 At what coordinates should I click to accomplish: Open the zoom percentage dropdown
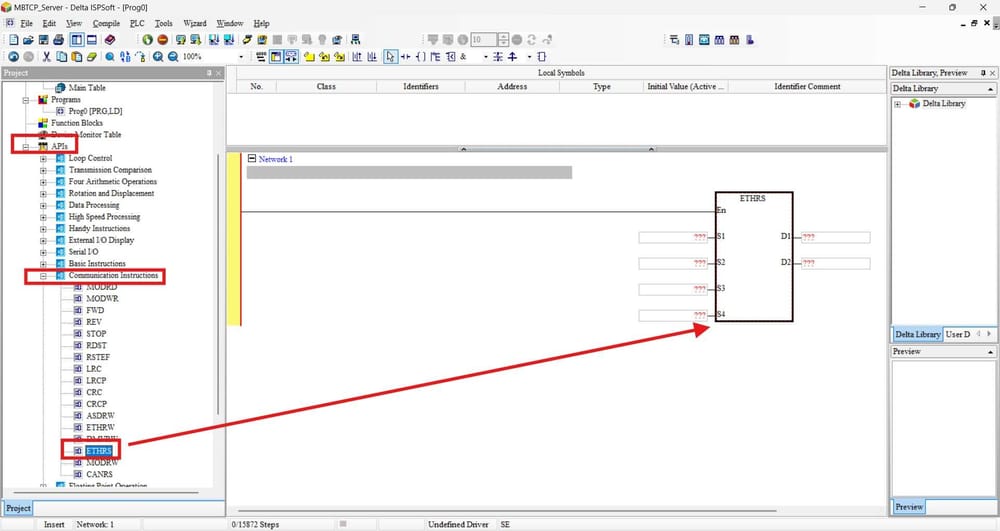click(x=241, y=57)
